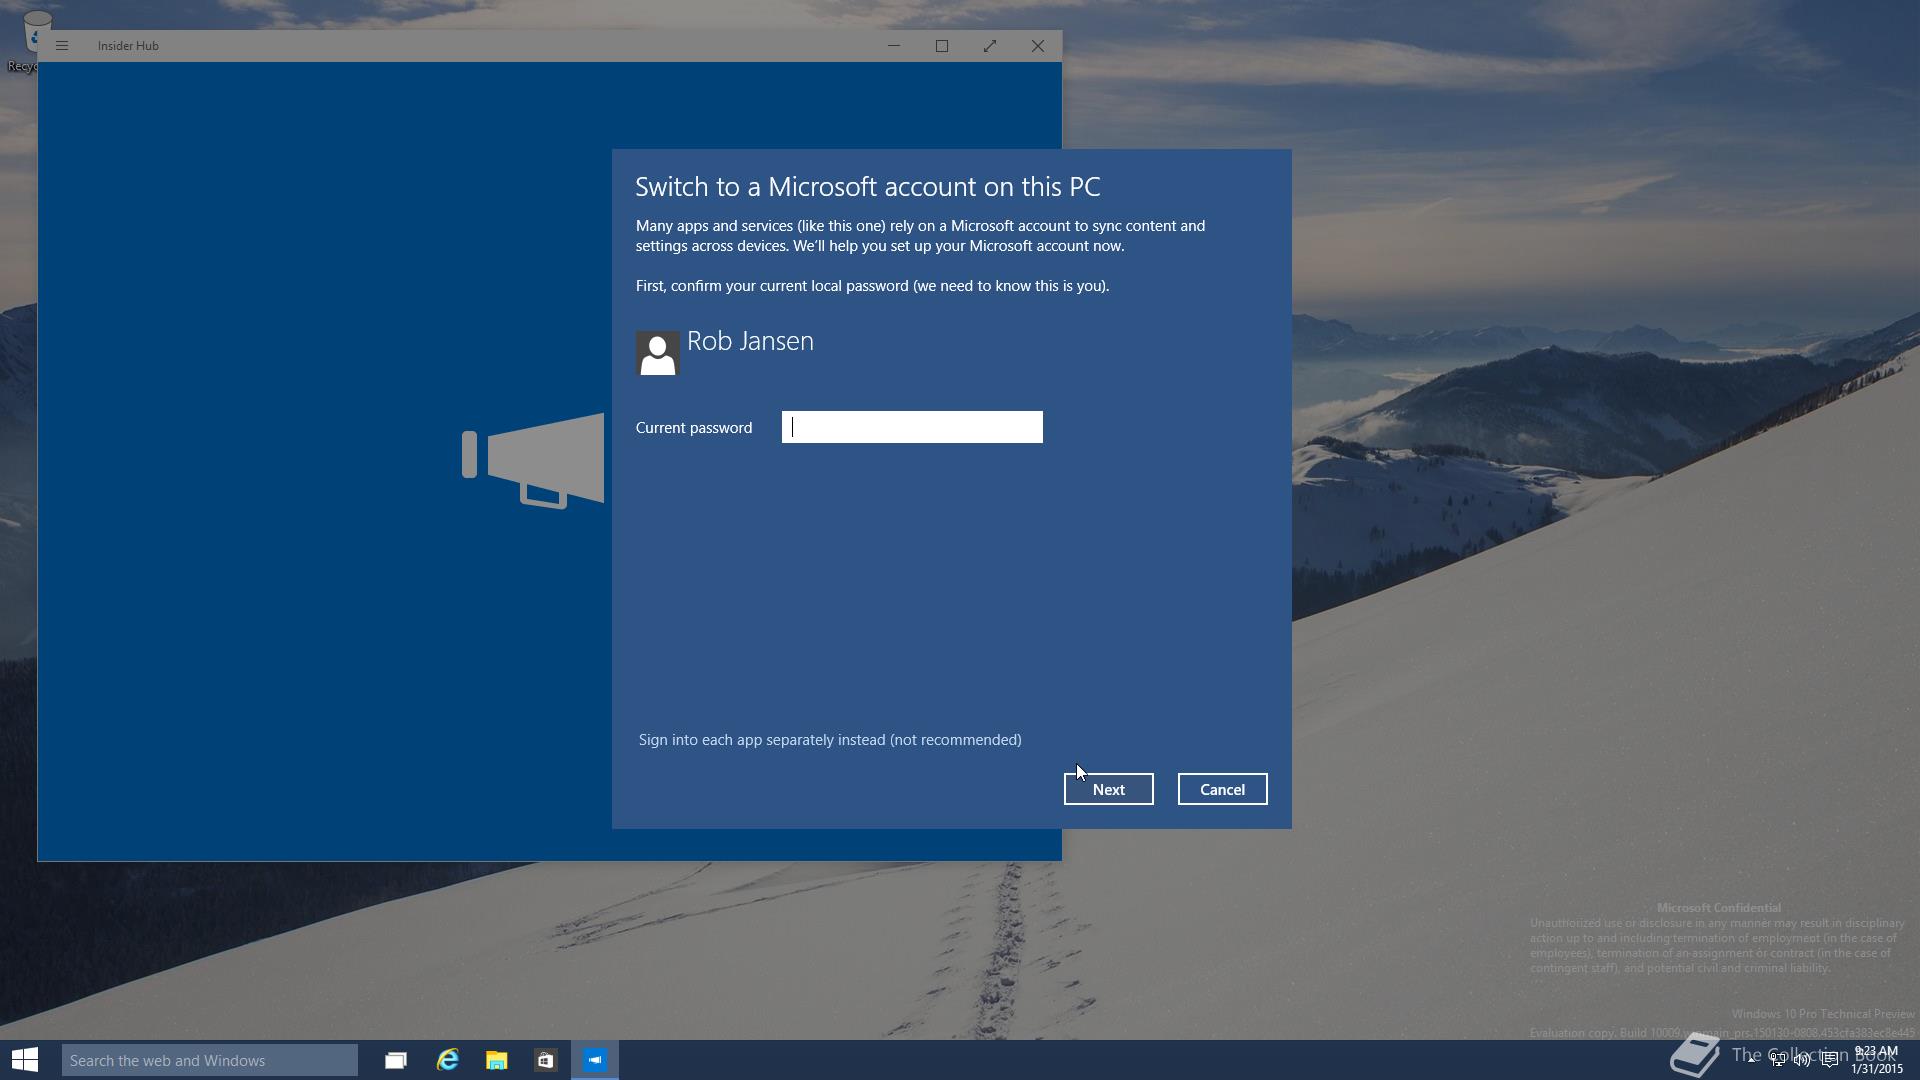Show hidden tray icons
The height and width of the screenshot is (1080, 1920).
point(1752,1060)
